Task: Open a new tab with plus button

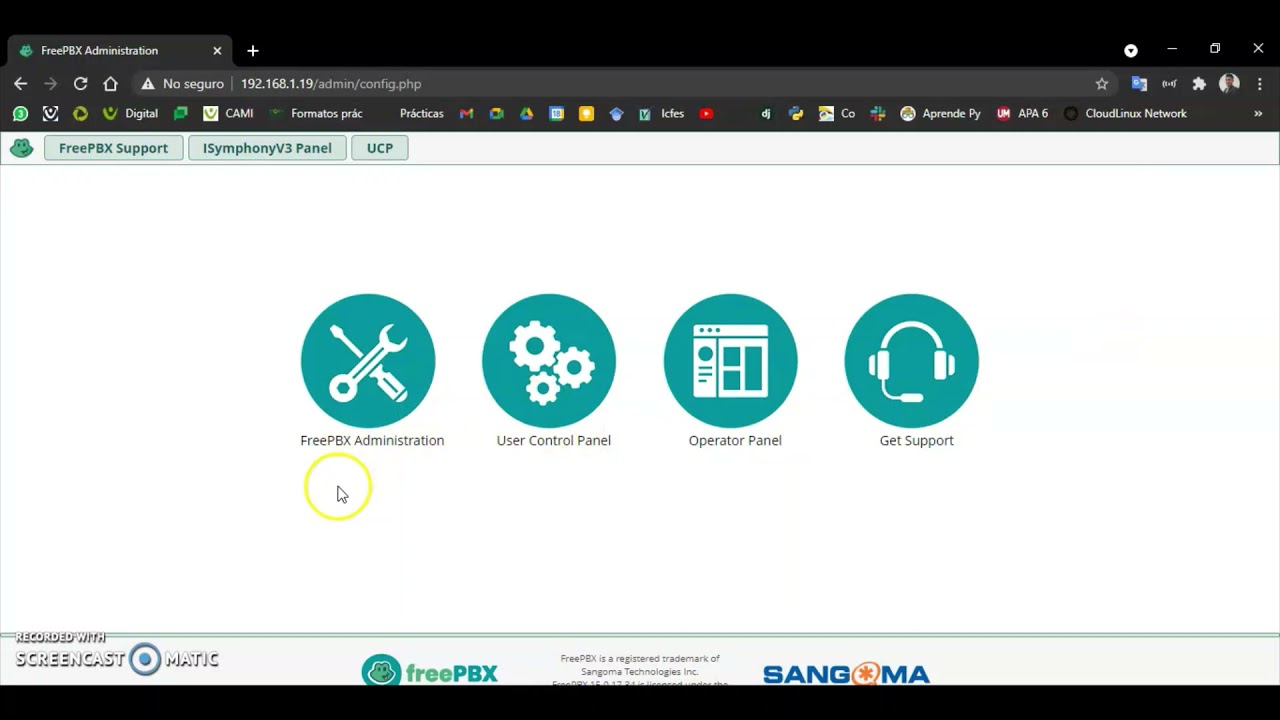Action: [x=253, y=51]
